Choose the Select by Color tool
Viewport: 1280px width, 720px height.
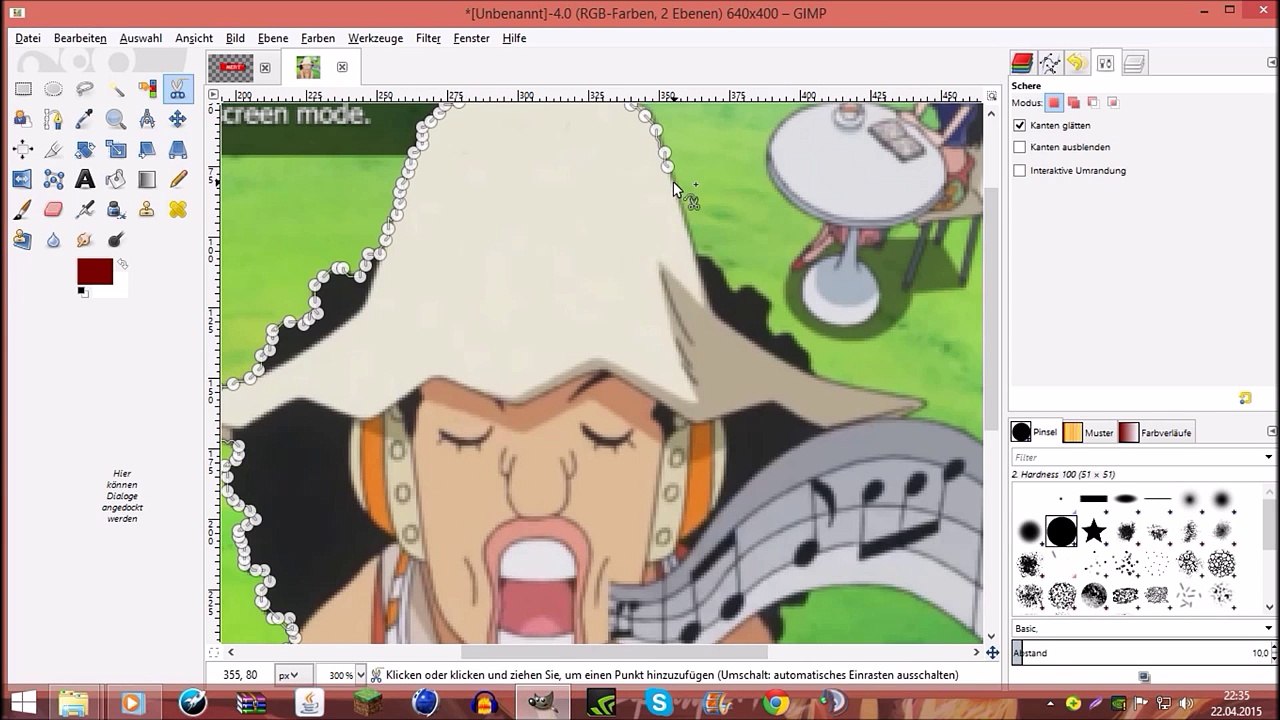pos(147,89)
